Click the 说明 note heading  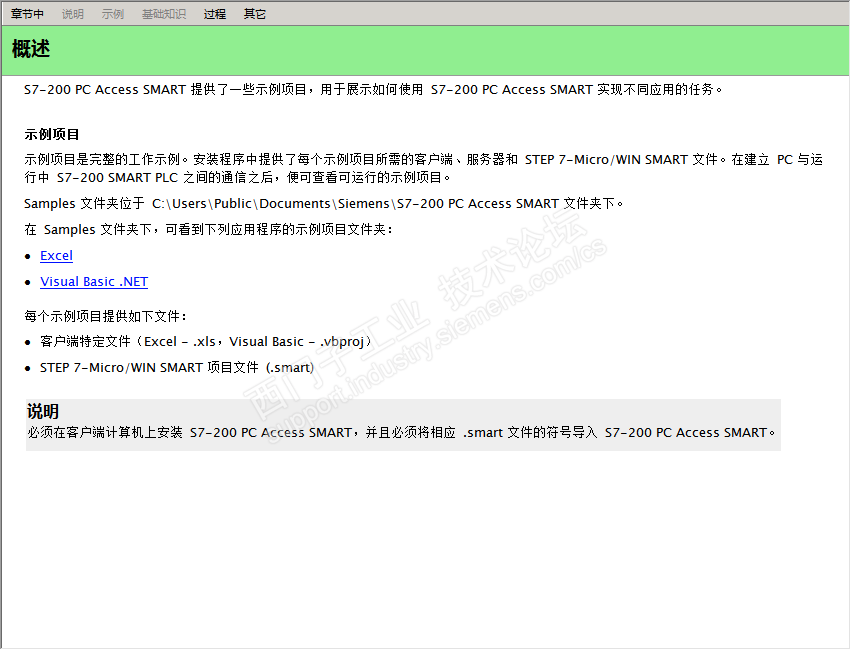coord(43,411)
